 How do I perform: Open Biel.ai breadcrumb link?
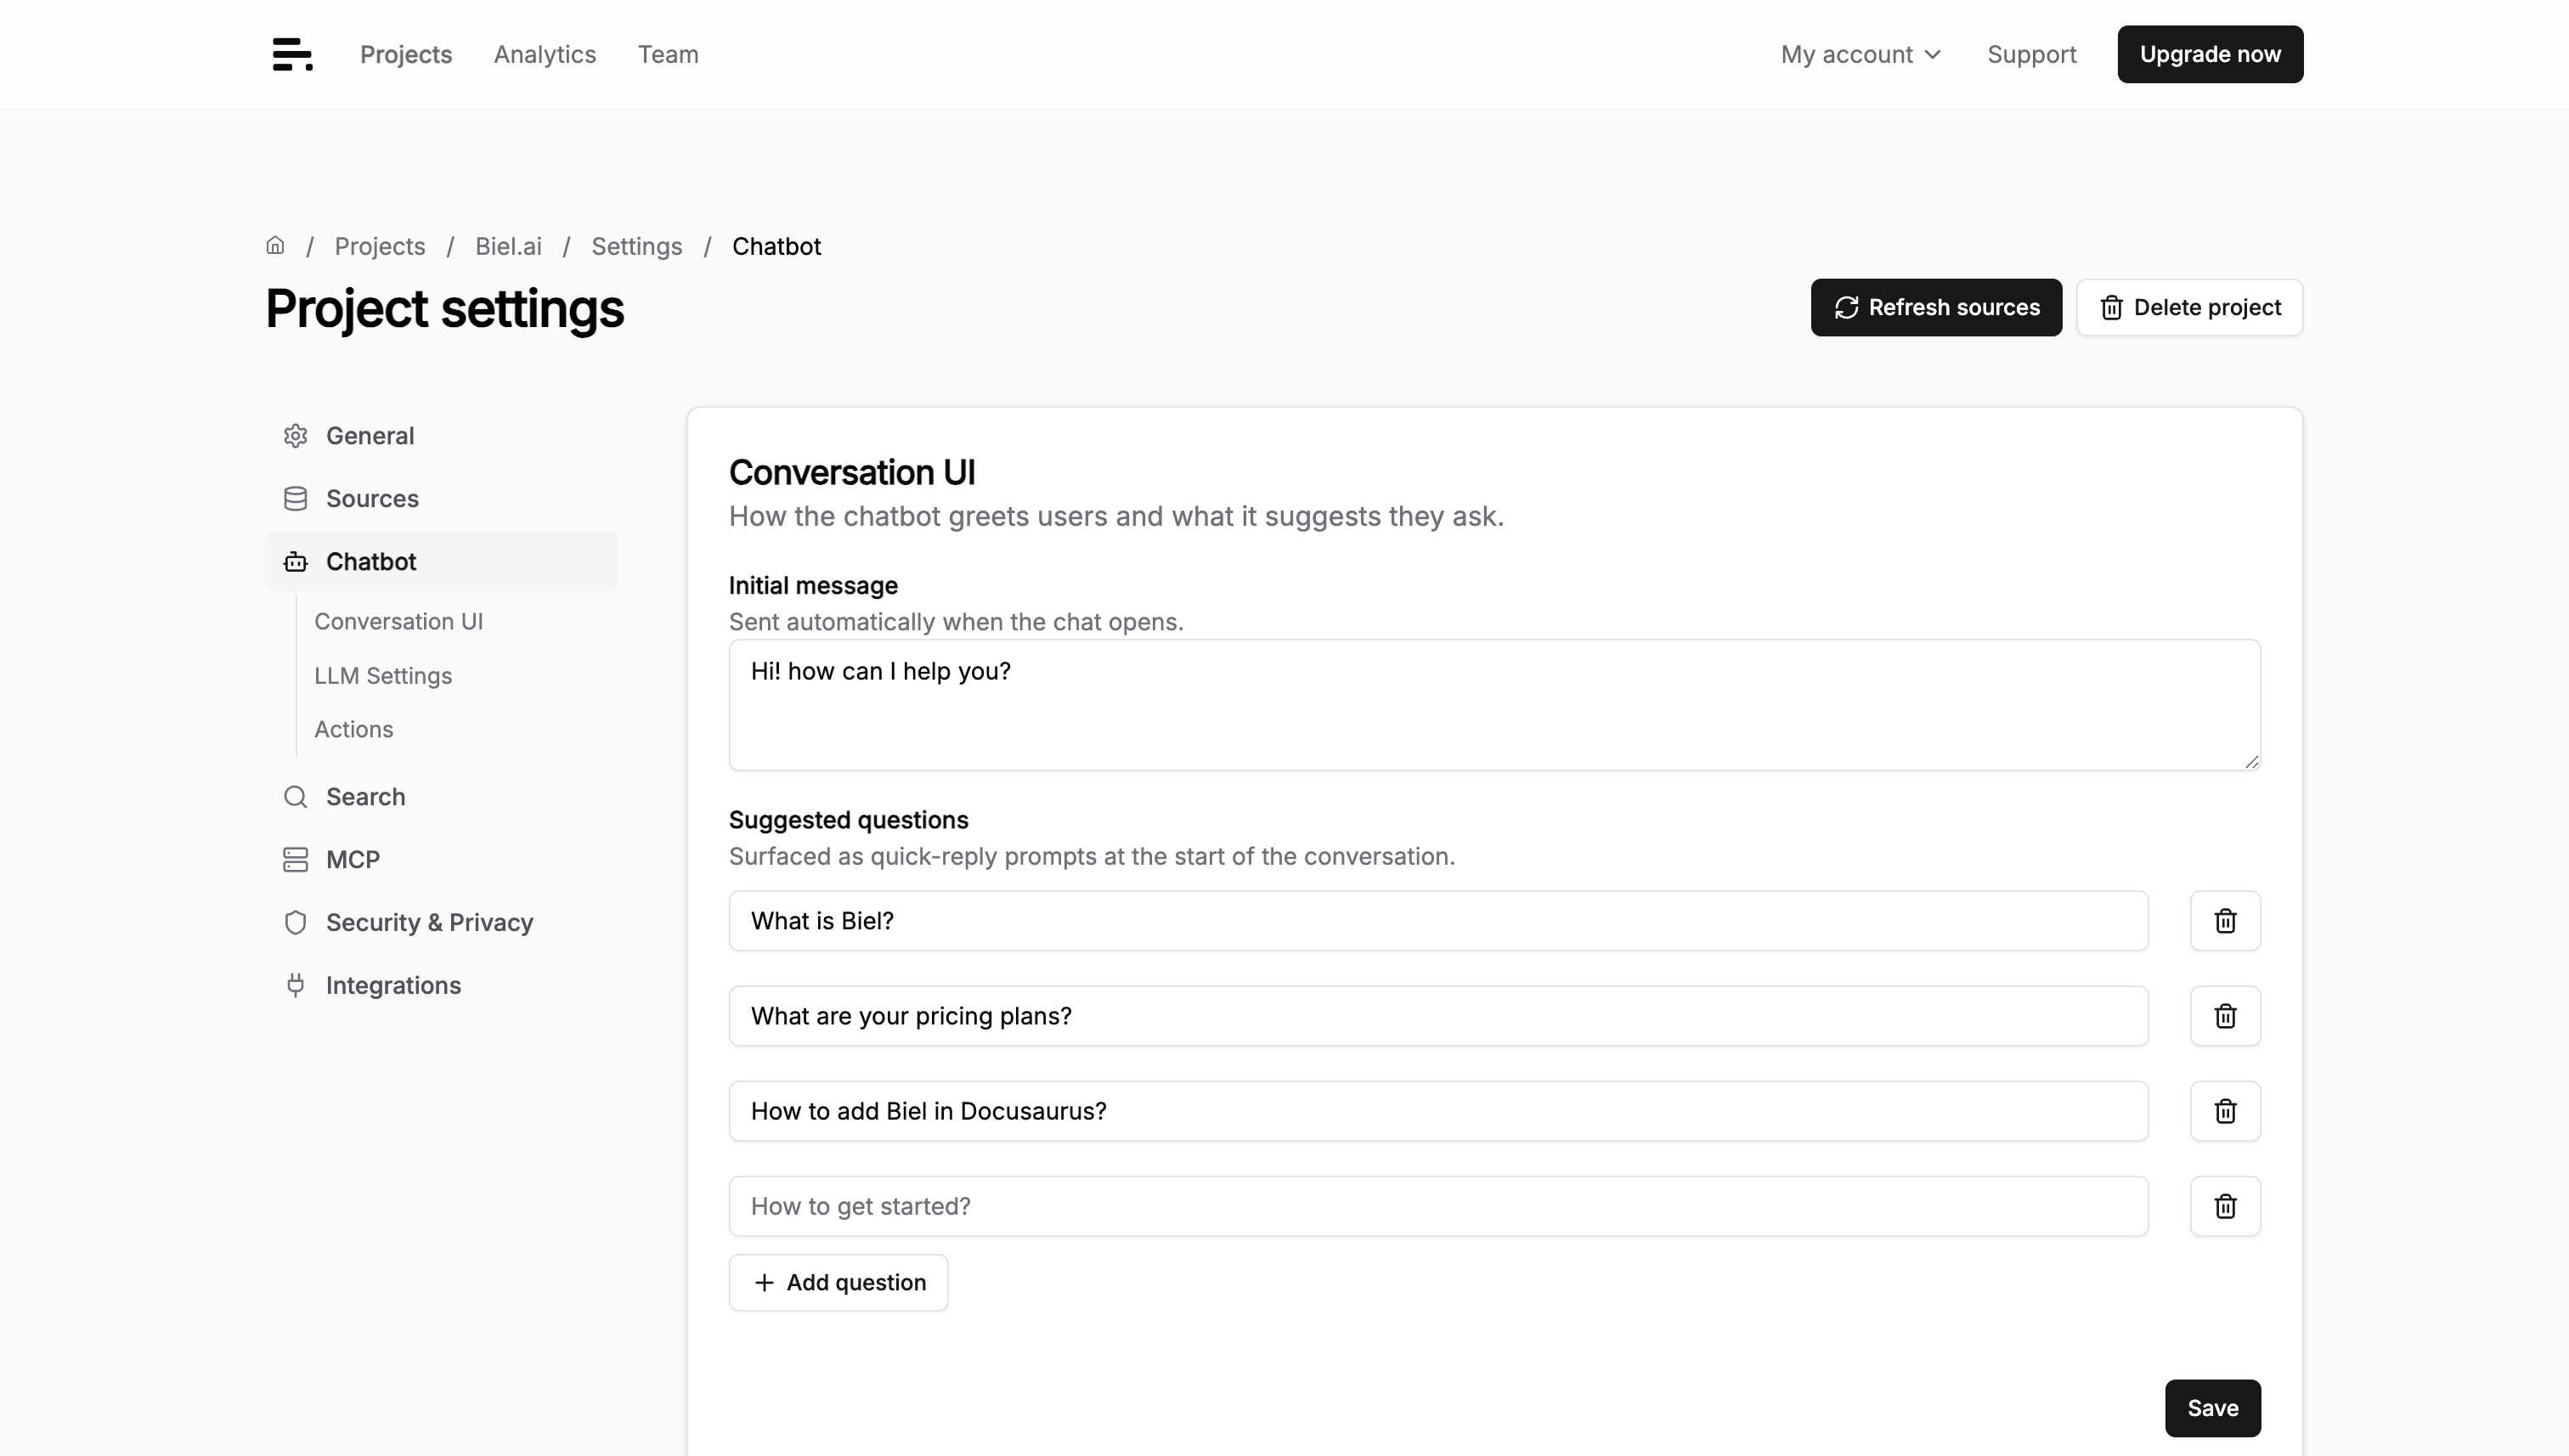[x=508, y=246]
